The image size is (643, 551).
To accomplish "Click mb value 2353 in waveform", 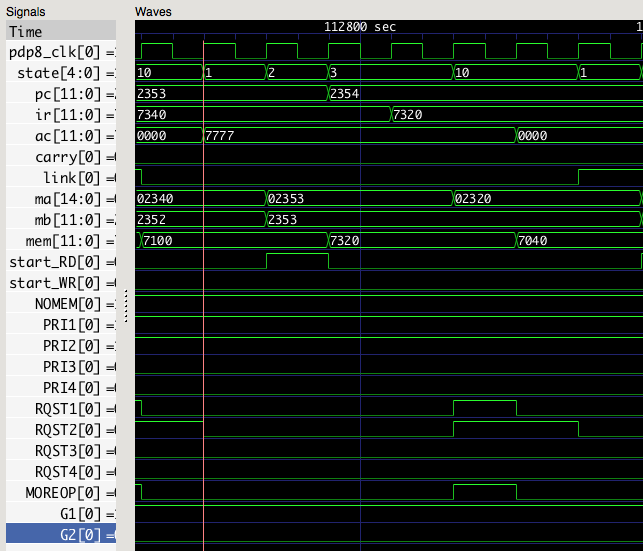I will coord(282,220).
